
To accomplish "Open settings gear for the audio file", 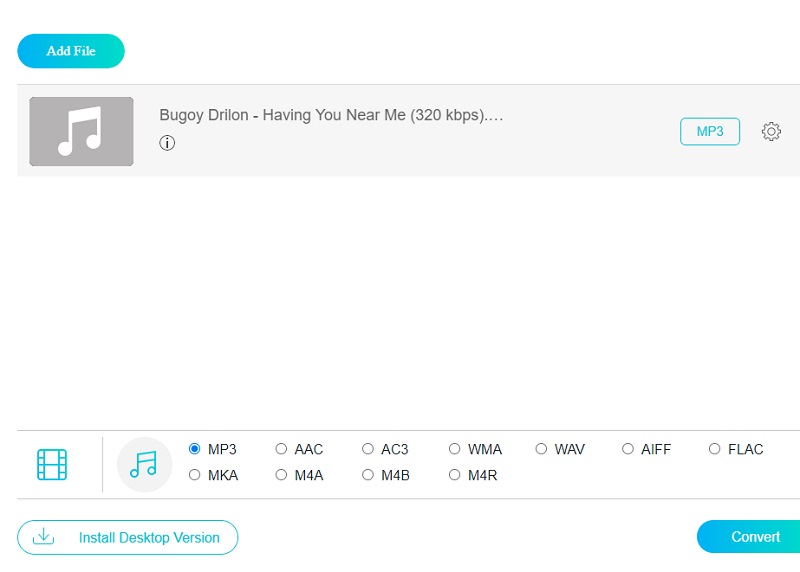I will click(771, 131).
